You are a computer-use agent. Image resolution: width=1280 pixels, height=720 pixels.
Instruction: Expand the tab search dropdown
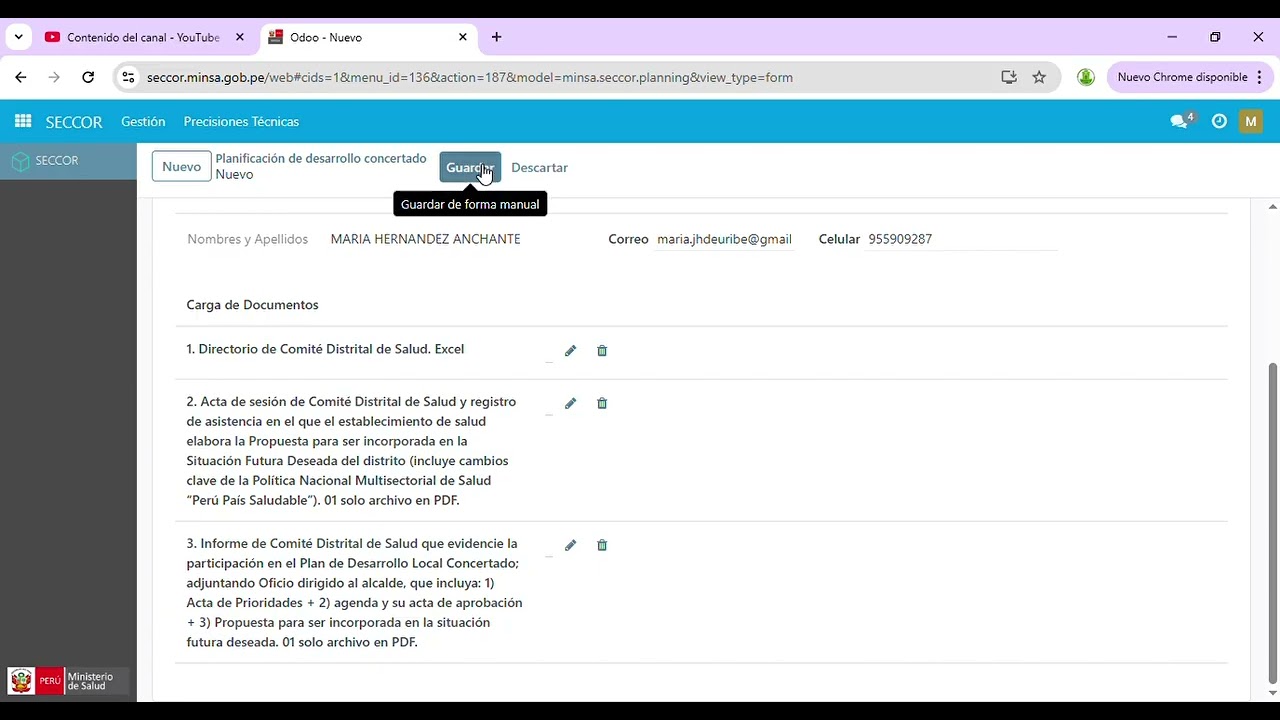(x=18, y=37)
